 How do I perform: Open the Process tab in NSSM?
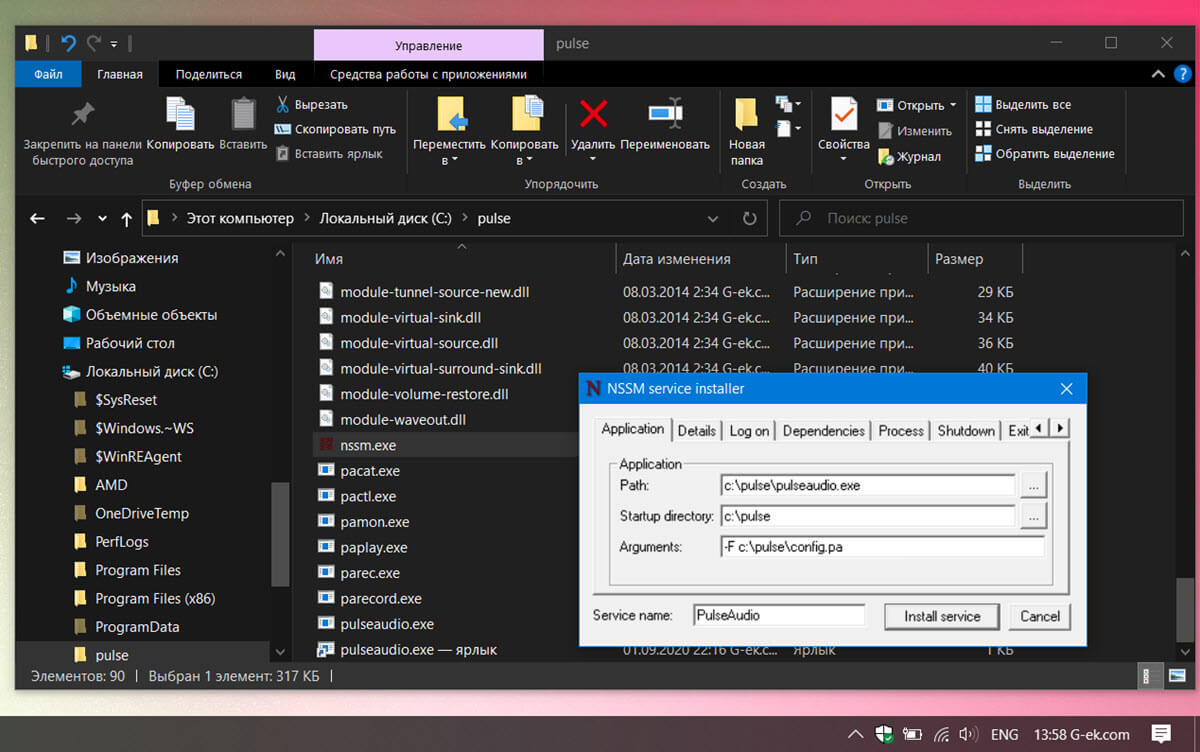click(901, 431)
